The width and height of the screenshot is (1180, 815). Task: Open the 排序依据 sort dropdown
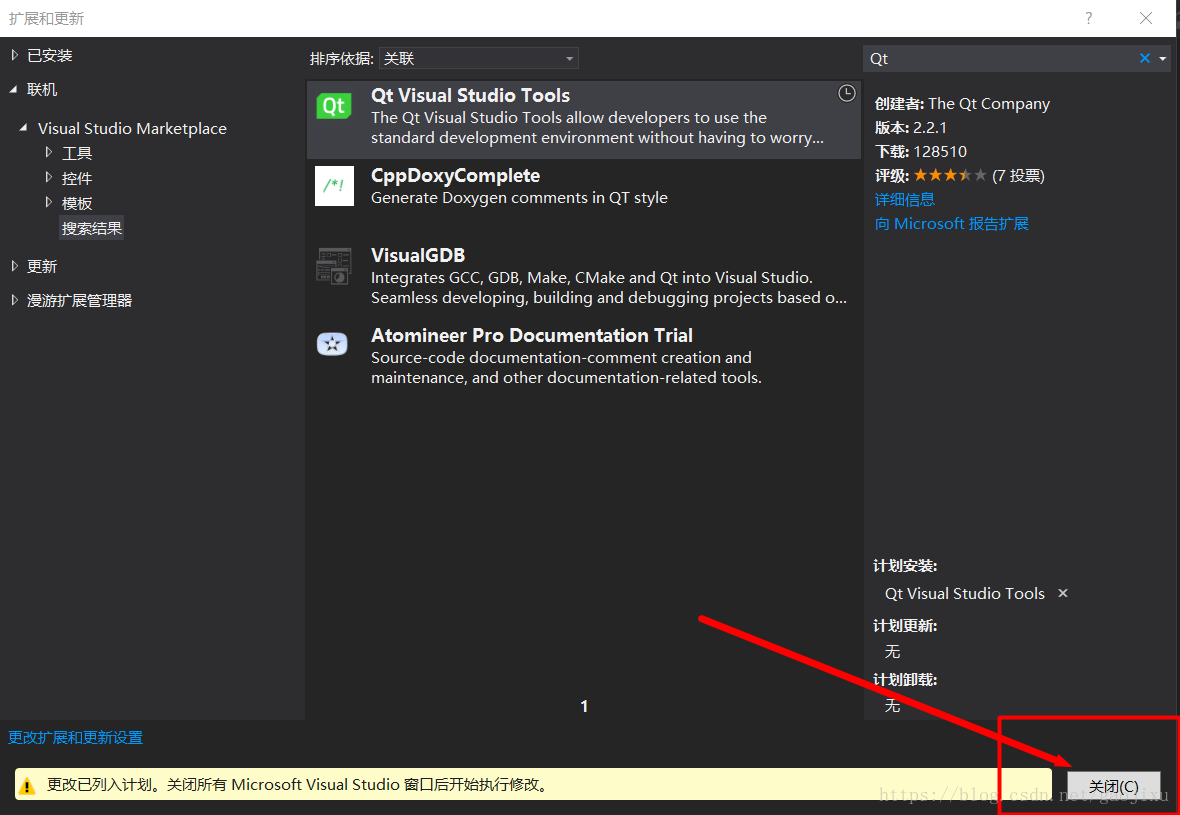[x=478, y=58]
